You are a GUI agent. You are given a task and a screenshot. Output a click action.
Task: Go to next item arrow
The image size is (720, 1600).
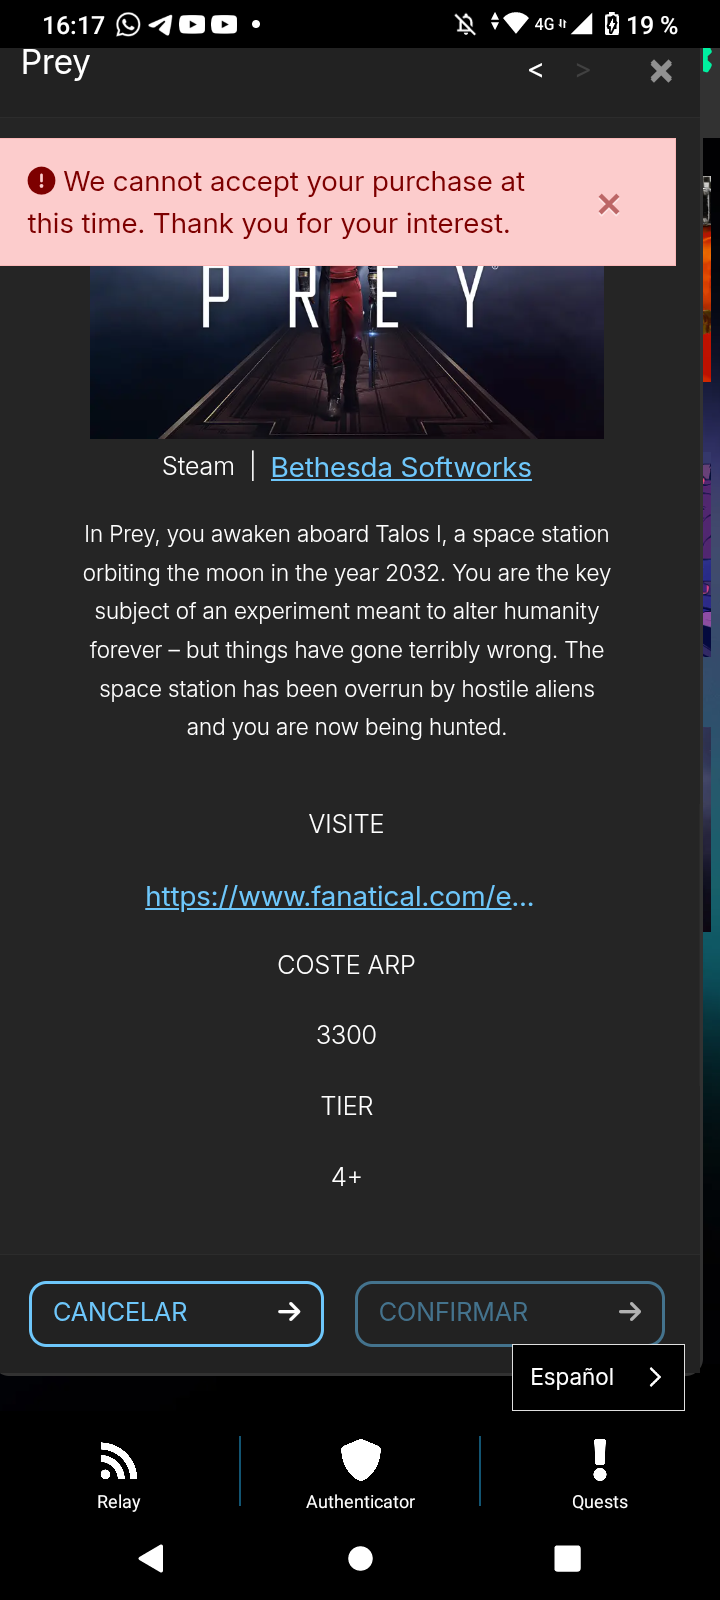point(583,70)
